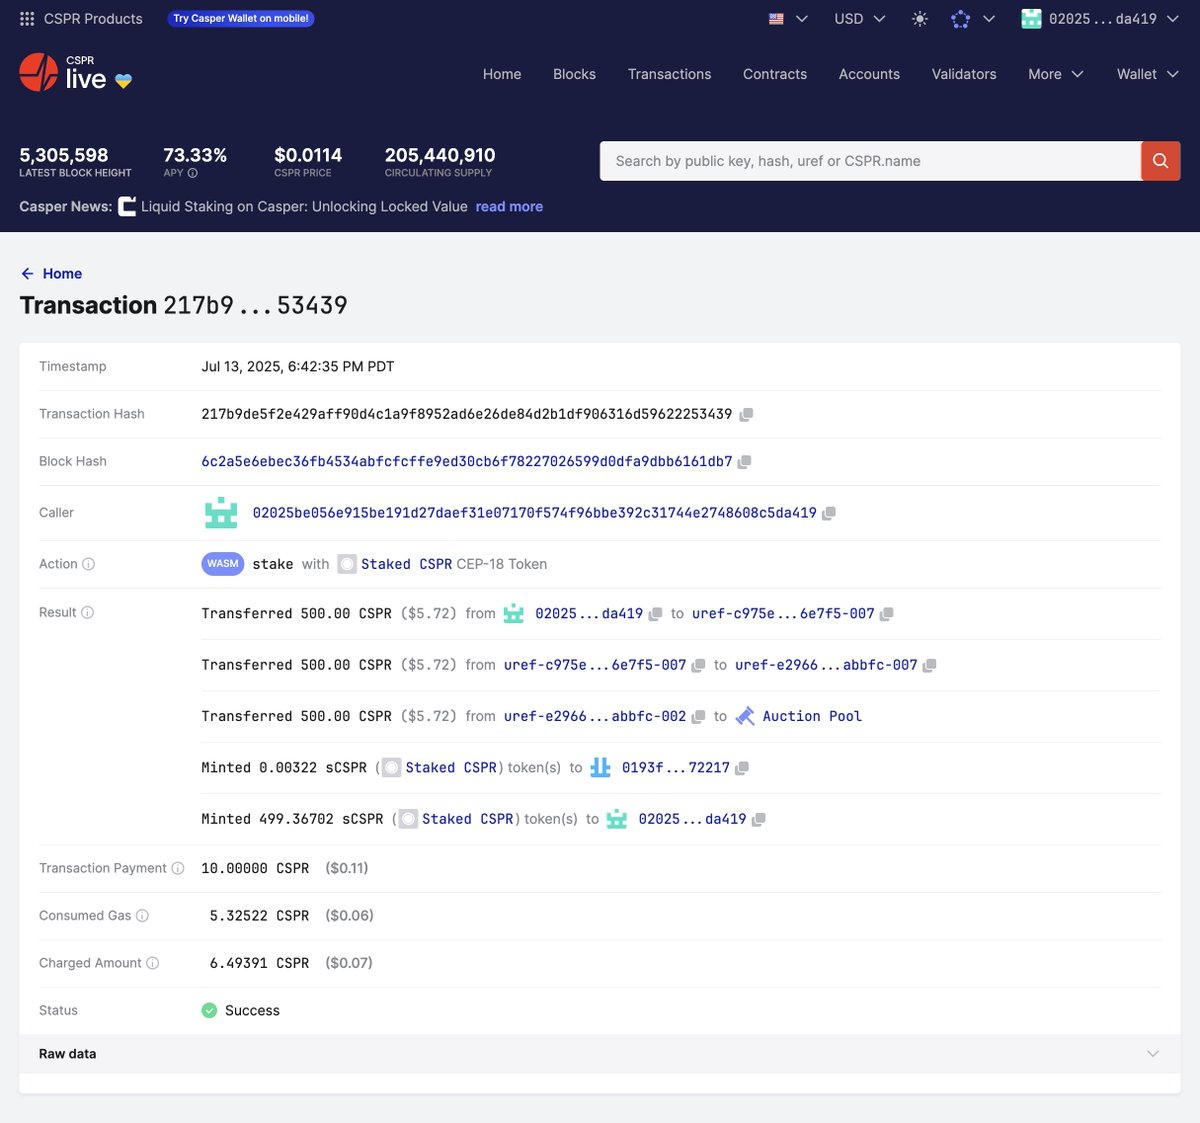Click the CSPR.live logo
The image size is (1200, 1123).
point(75,73)
